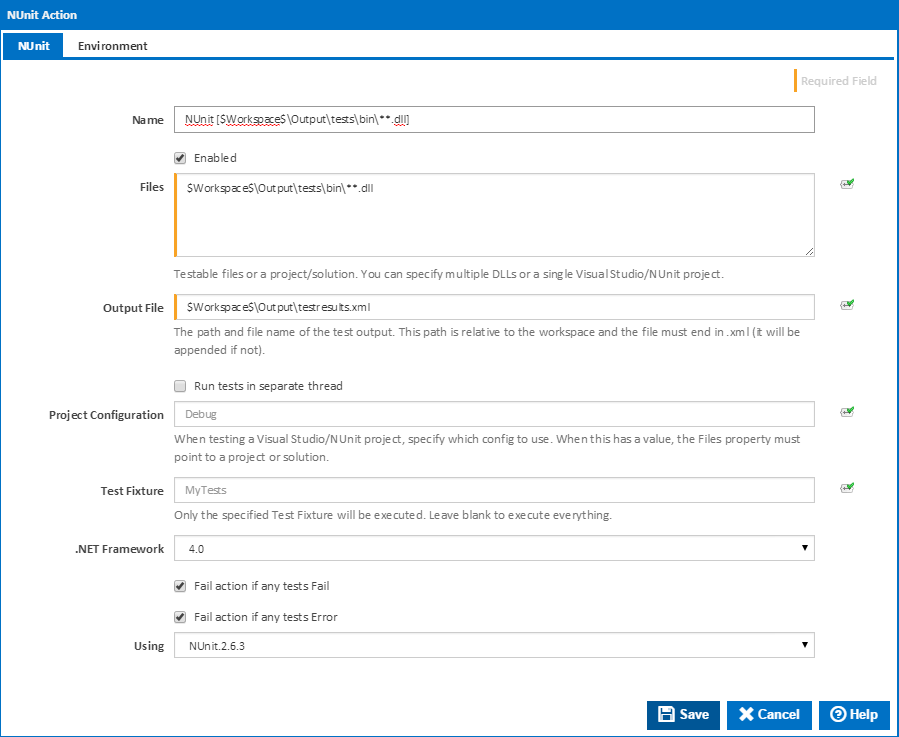Click the X icon on Cancel button
The image size is (899, 737).
pos(746,714)
